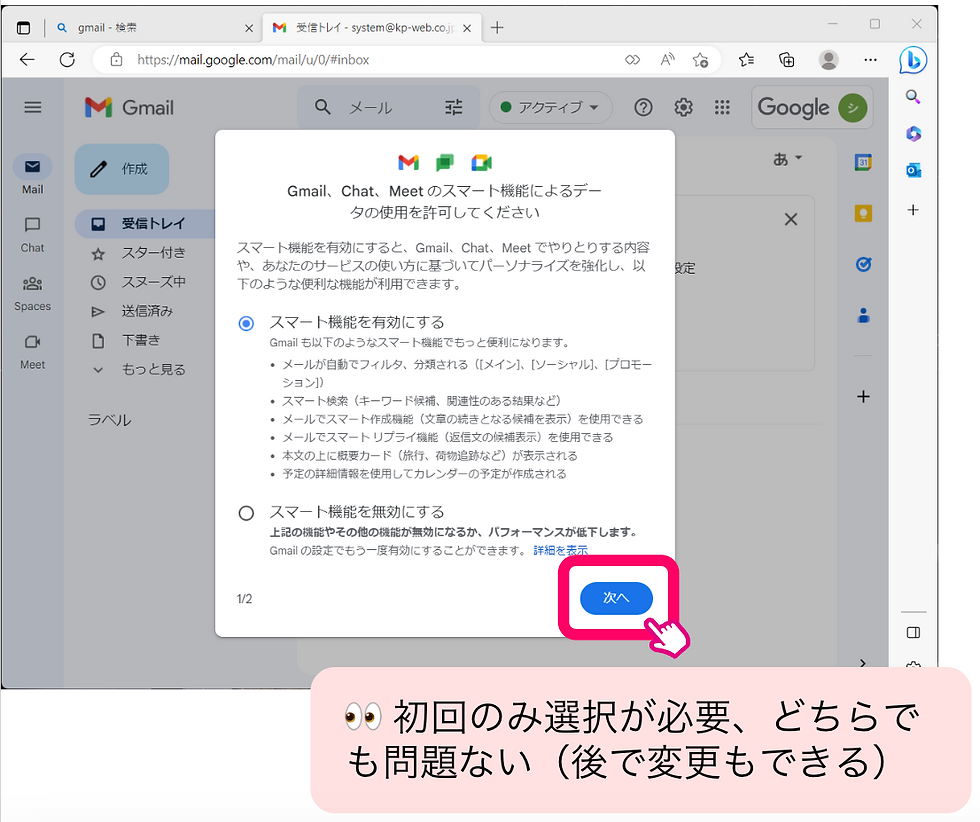Click 作成 compose button

coord(122,169)
